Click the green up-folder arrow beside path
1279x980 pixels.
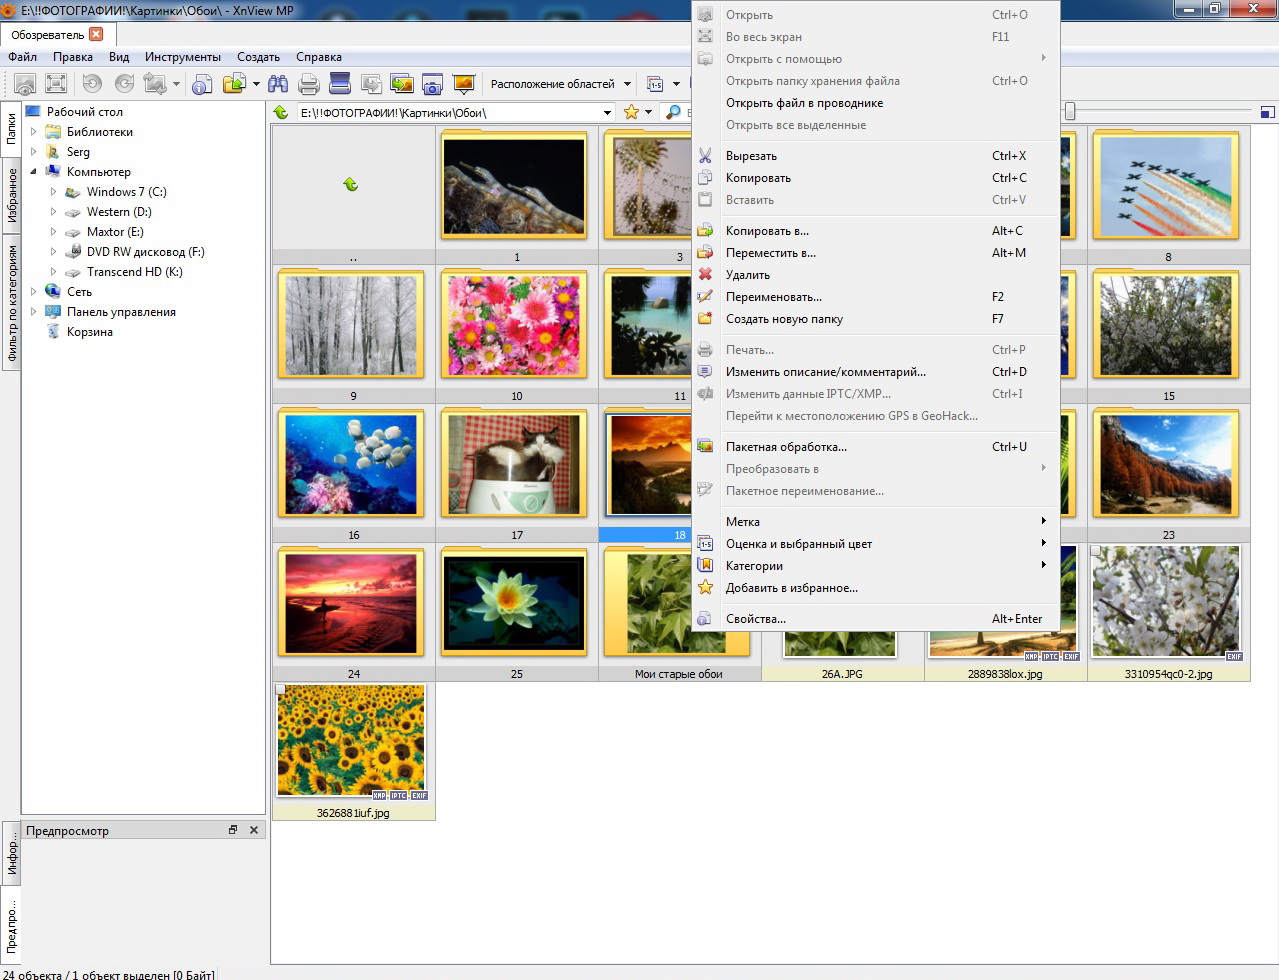[281, 113]
